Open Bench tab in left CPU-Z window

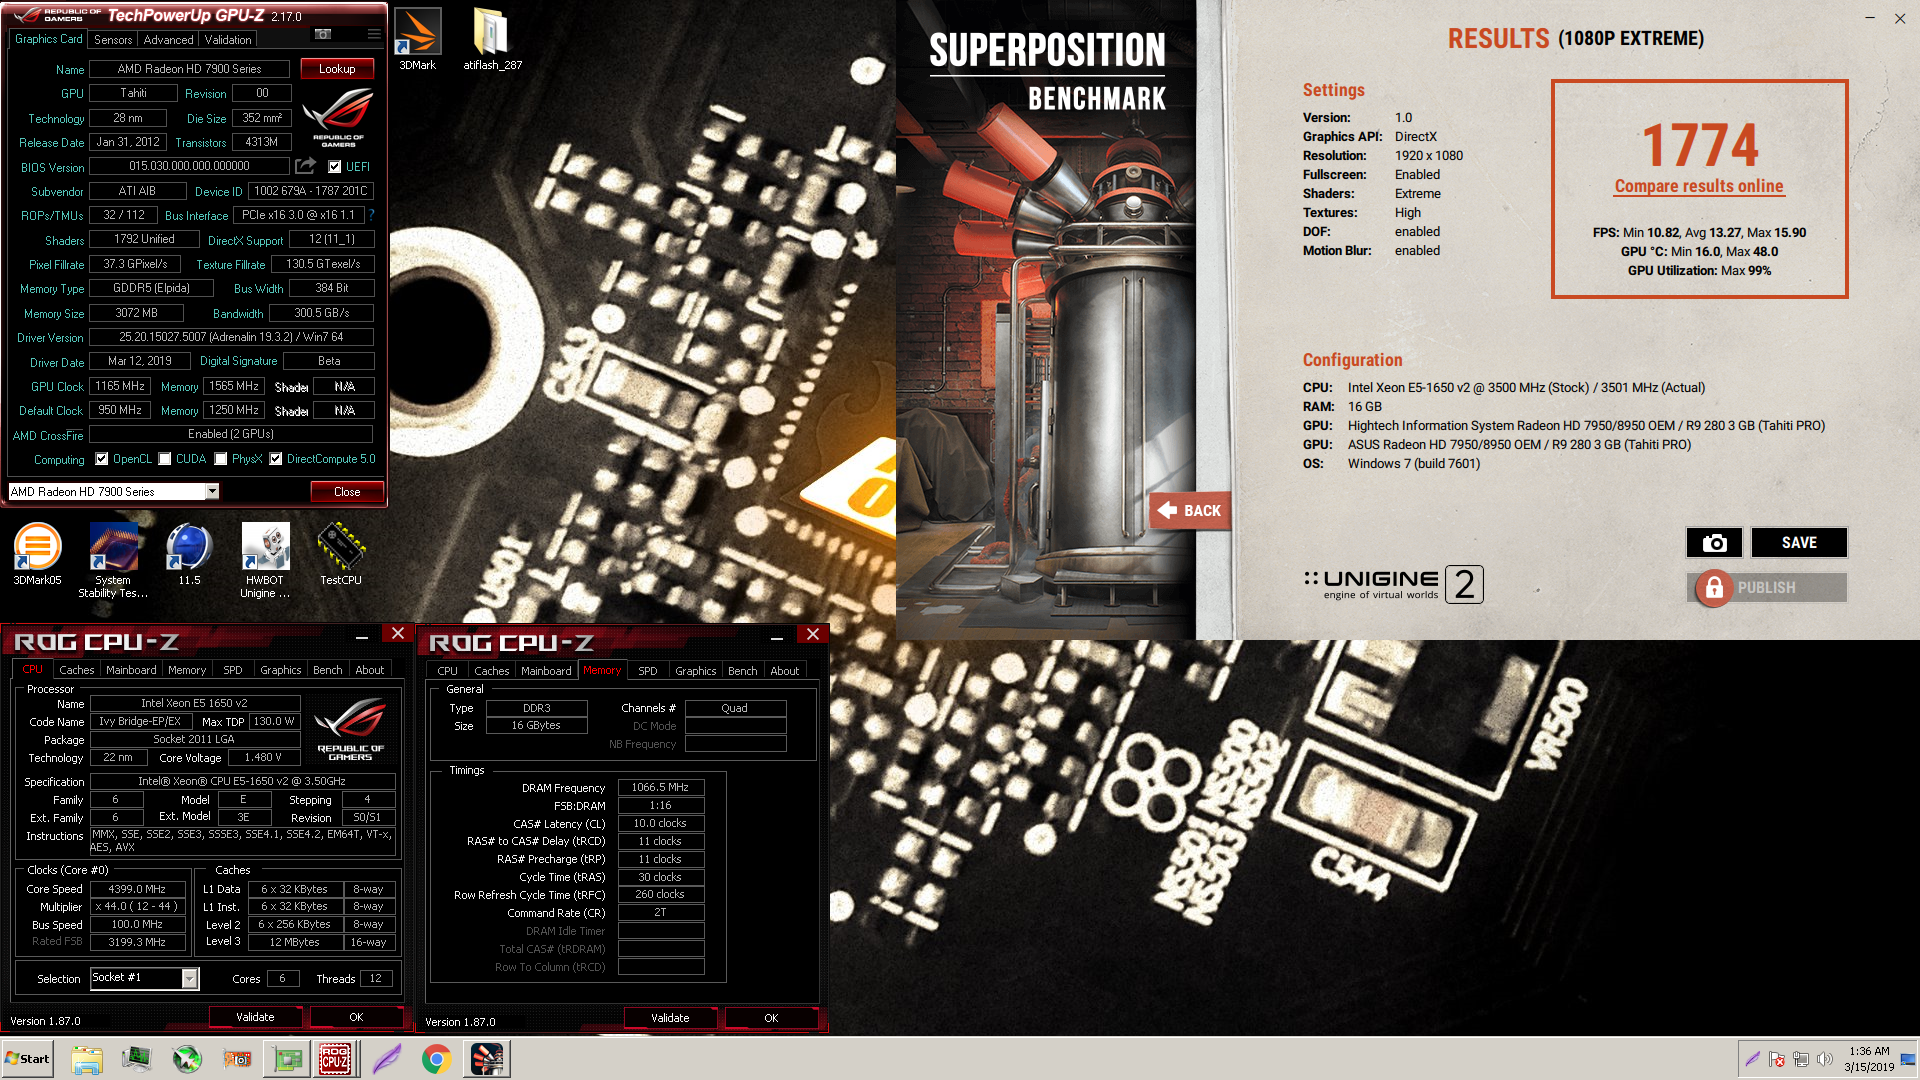(x=328, y=670)
